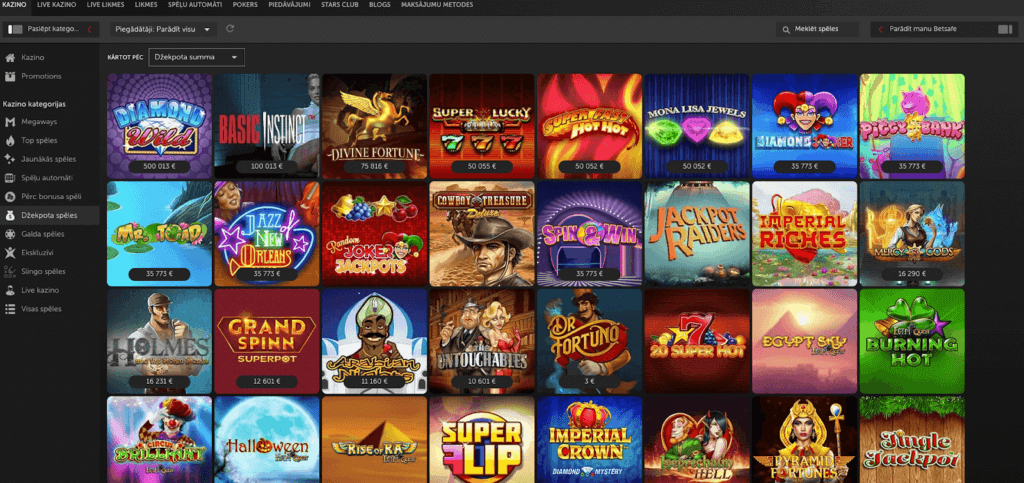Open the Jingle Jackpot game thumbnail
The height and width of the screenshot is (483, 1024).
pos(912,440)
